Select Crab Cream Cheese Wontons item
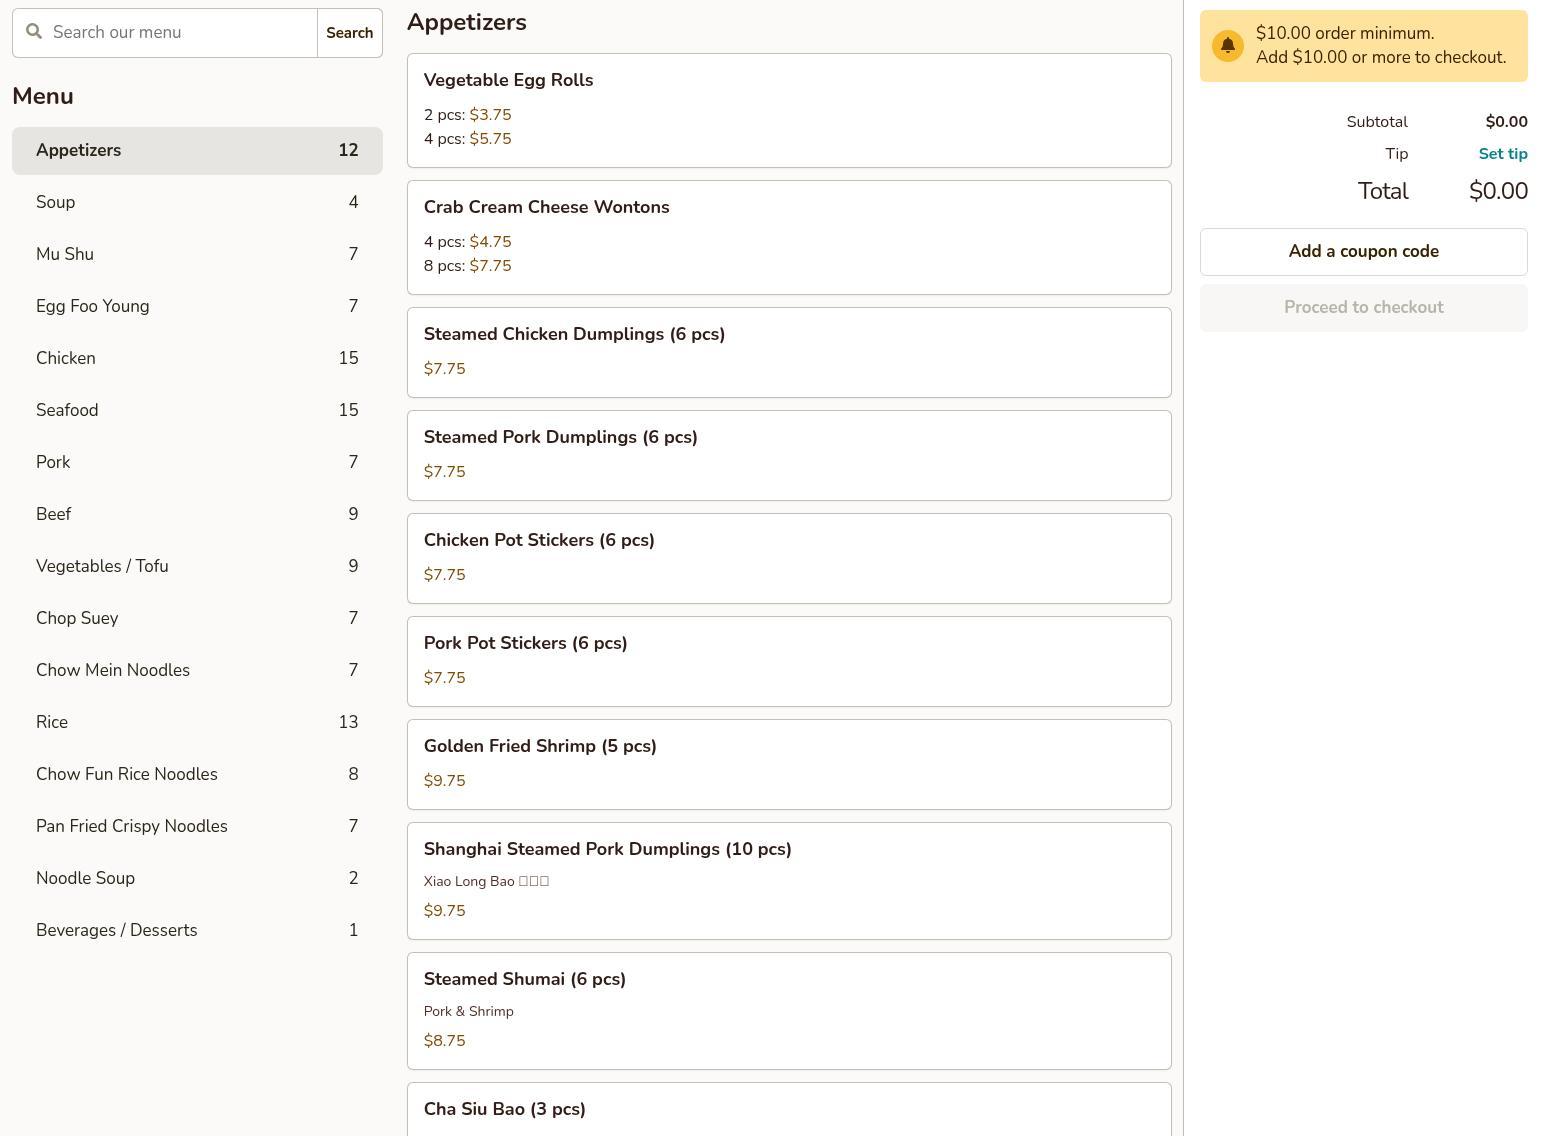The image size is (1544, 1136). tap(788, 237)
